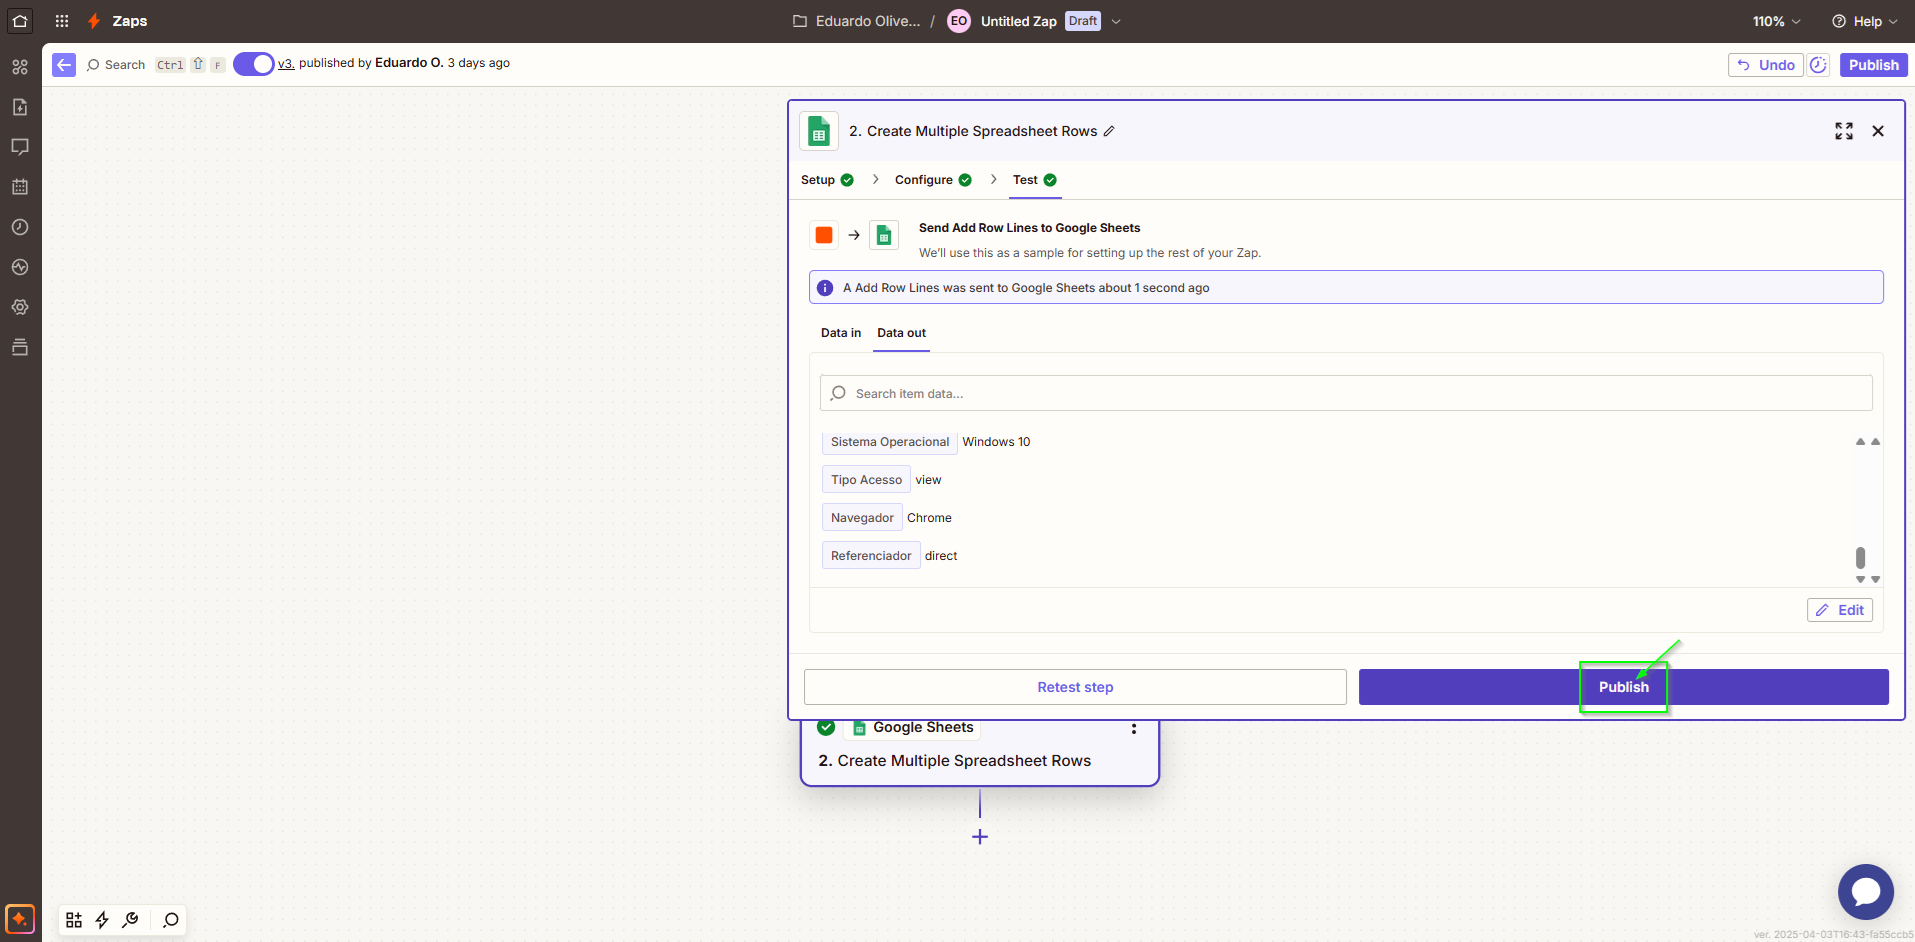
Task: Open the dashboard grid icon in sidebar
Action: pos(20,67)
